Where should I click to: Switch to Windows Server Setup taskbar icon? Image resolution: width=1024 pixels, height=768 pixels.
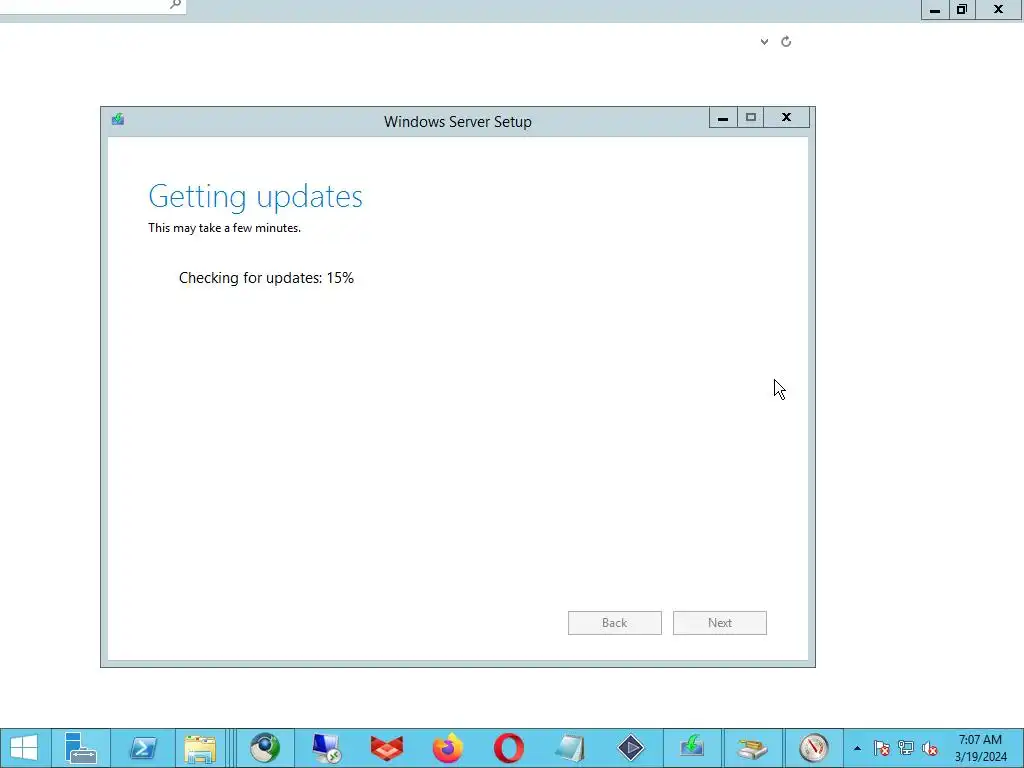(692, 748)
